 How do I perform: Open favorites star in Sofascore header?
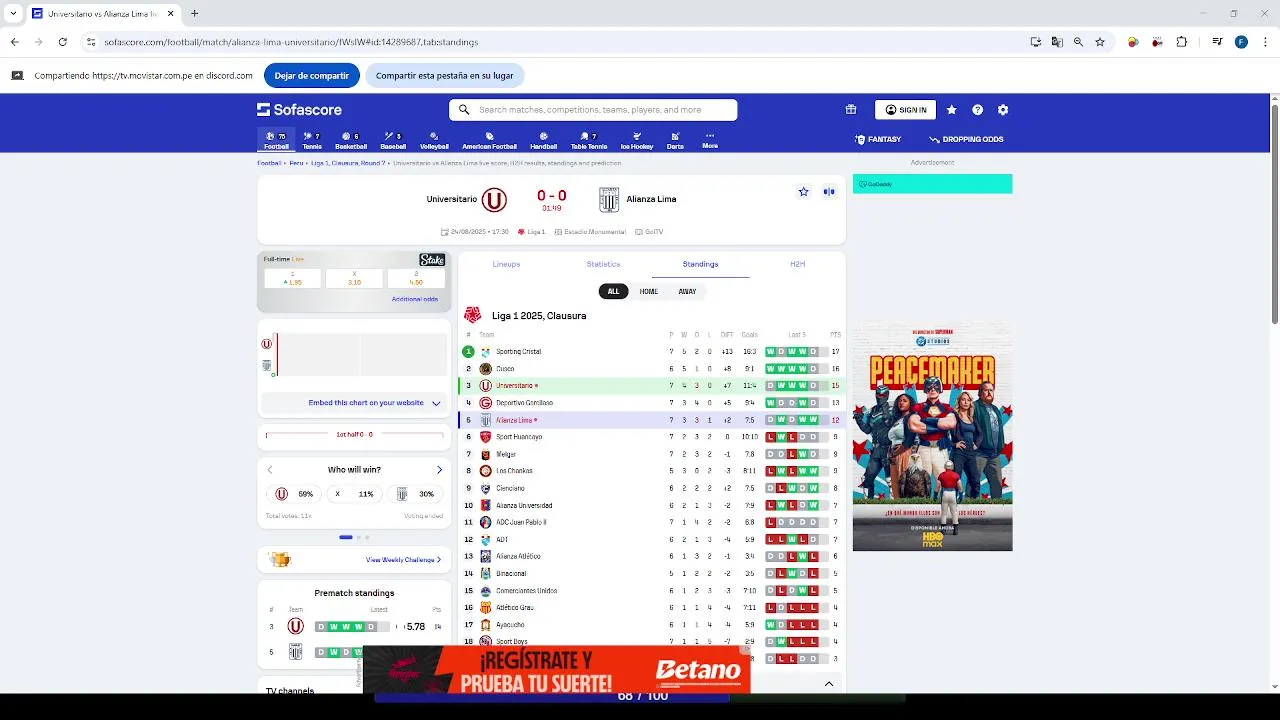tap(951, 110)
